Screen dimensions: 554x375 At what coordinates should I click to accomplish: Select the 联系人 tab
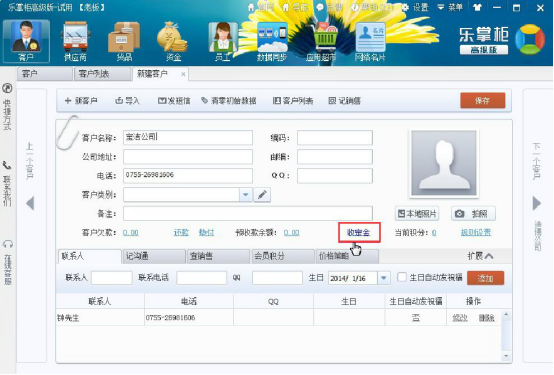(x=90, y=256)
